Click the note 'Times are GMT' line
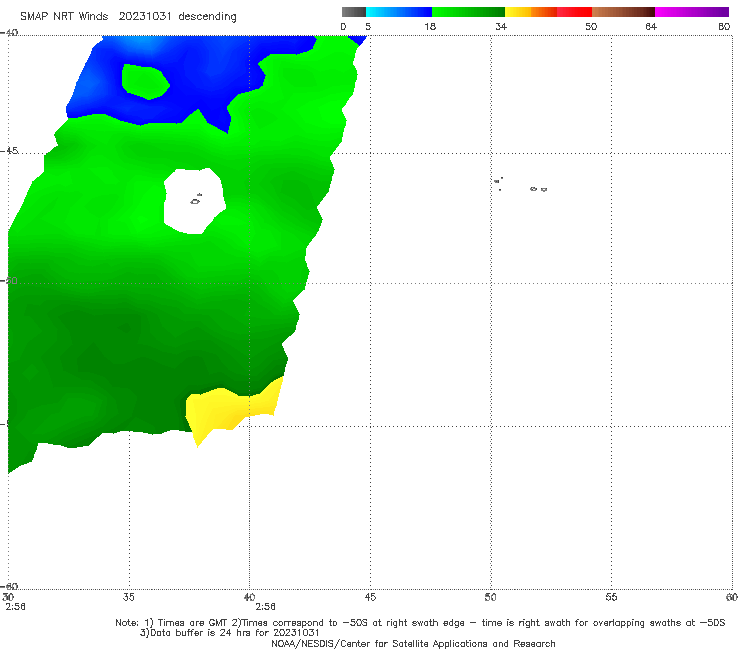The width and height of the screenshot is (740, 650). (x=420, y=623)
